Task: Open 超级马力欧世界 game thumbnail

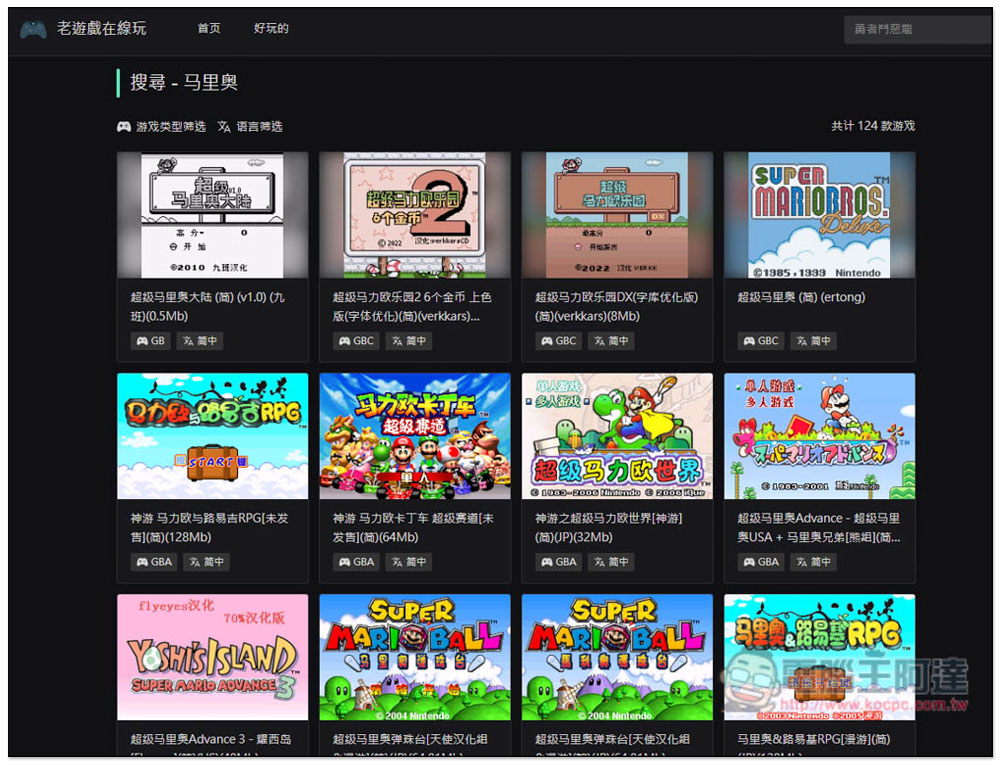Action: point(617,436)
